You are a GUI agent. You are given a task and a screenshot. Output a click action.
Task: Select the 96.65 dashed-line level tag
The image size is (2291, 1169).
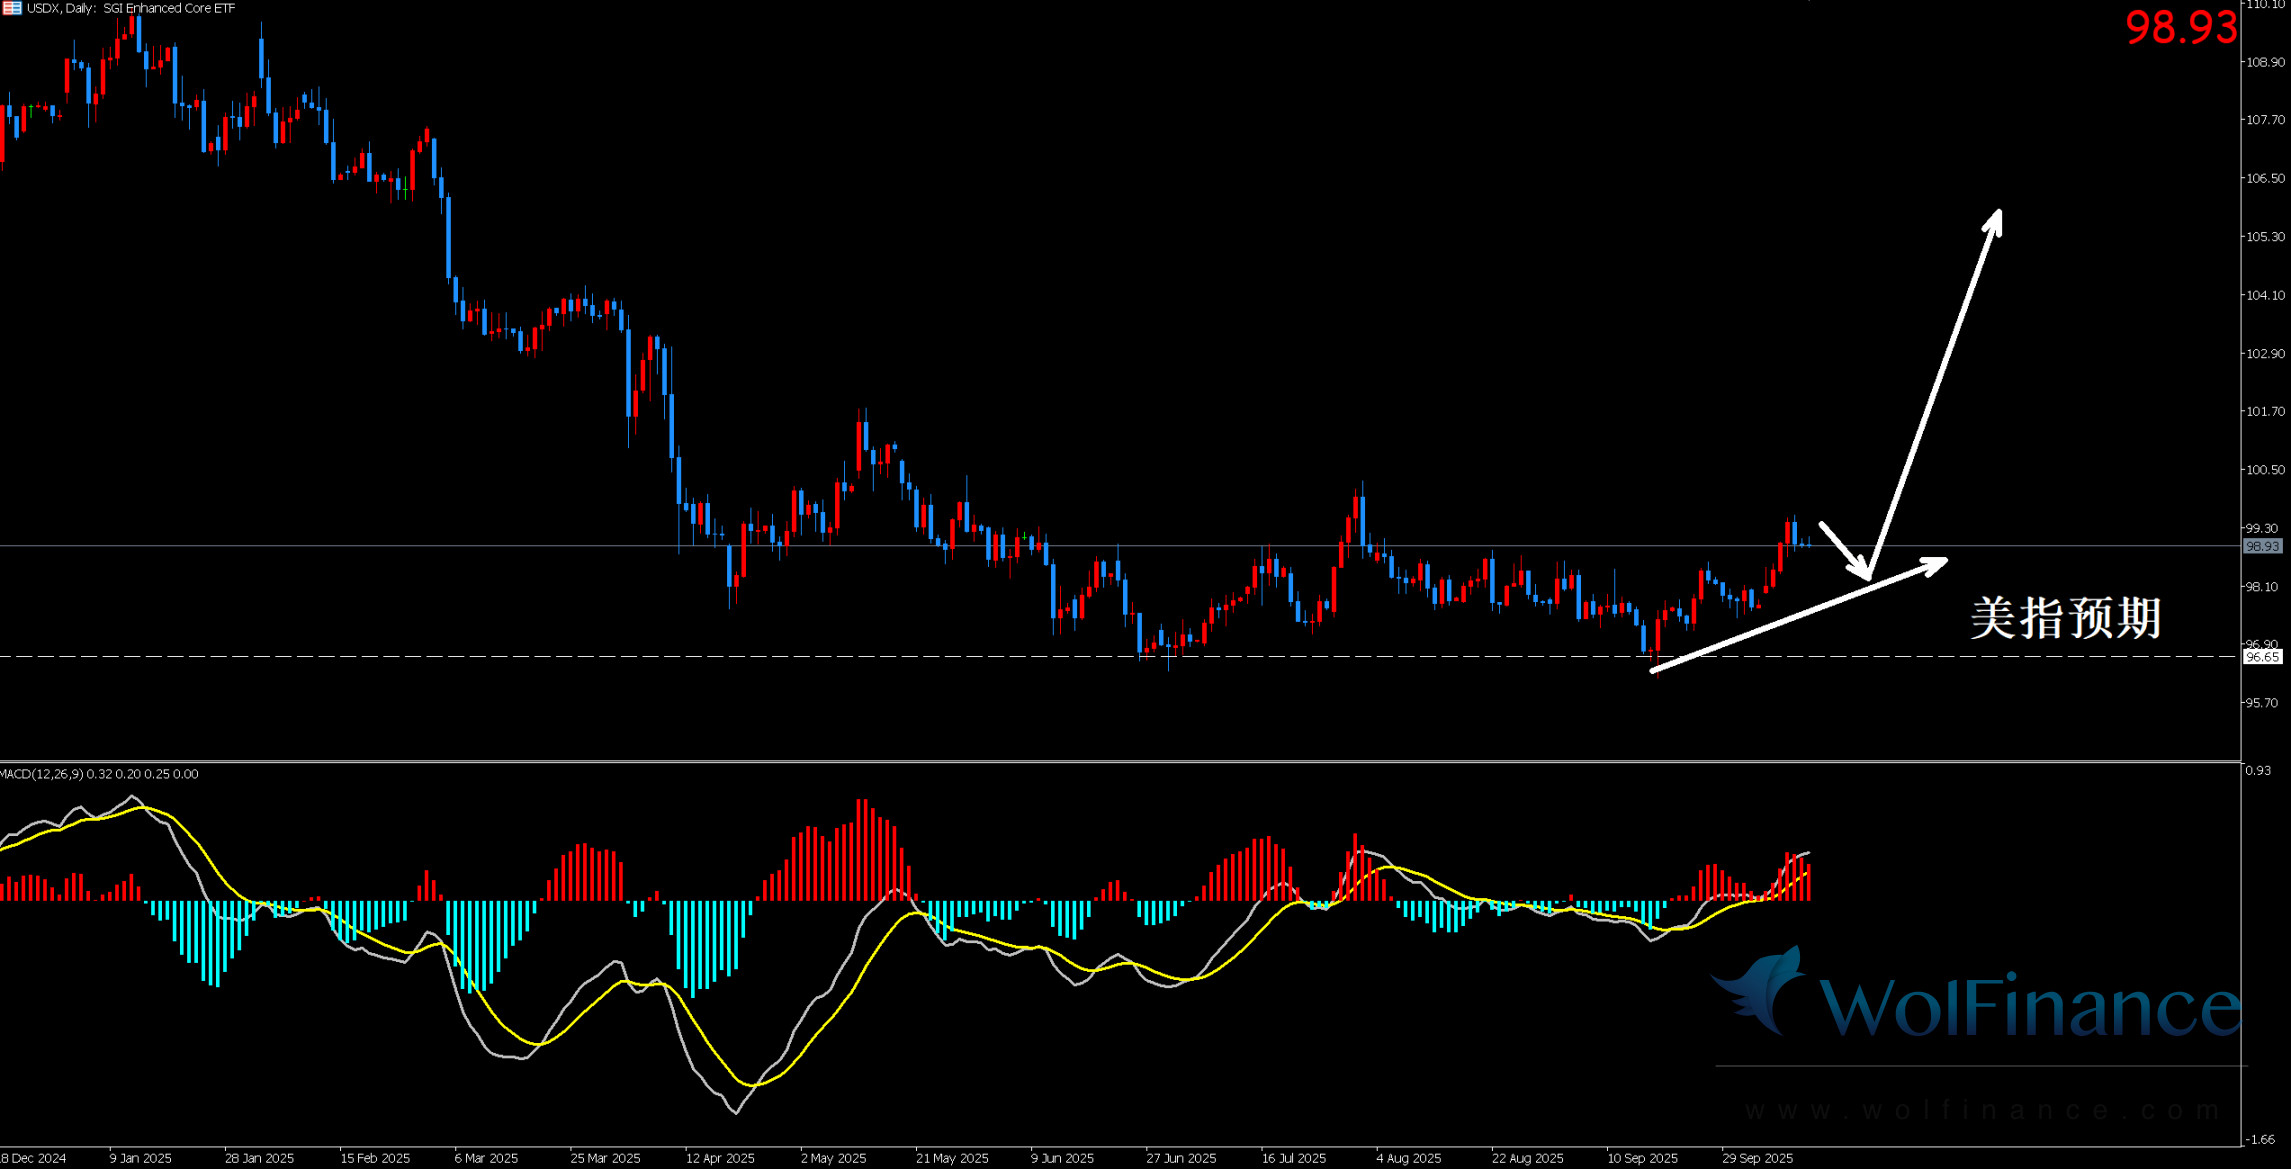2262,657
